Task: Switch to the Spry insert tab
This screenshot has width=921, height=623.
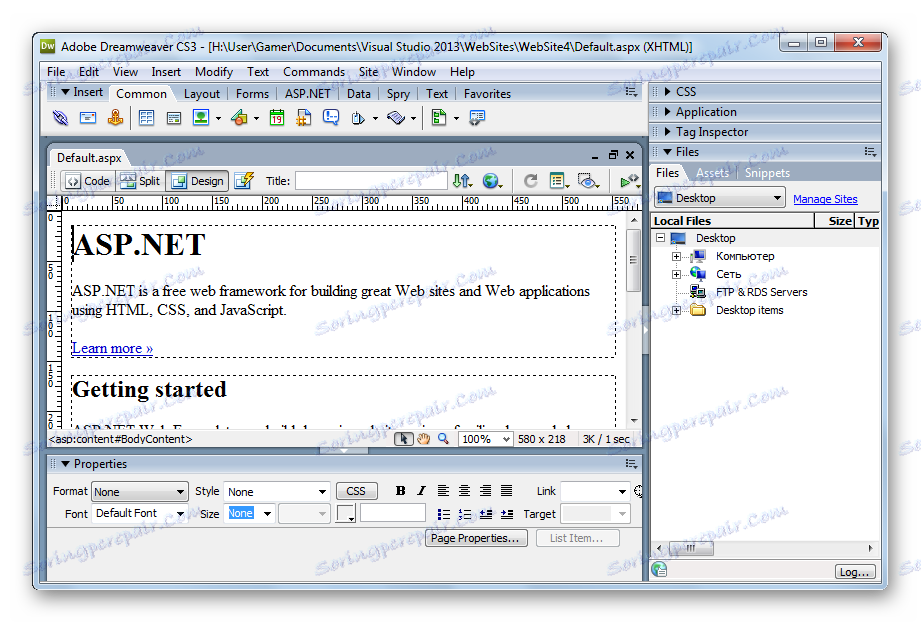Action: (398, 94)
